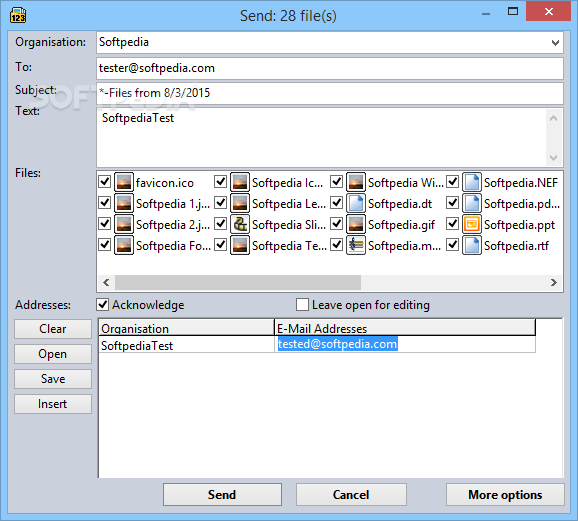Click the Clear addresses button
Image resolution: width=578 pixels, height=521 pixels.
[x=53, y=329]
